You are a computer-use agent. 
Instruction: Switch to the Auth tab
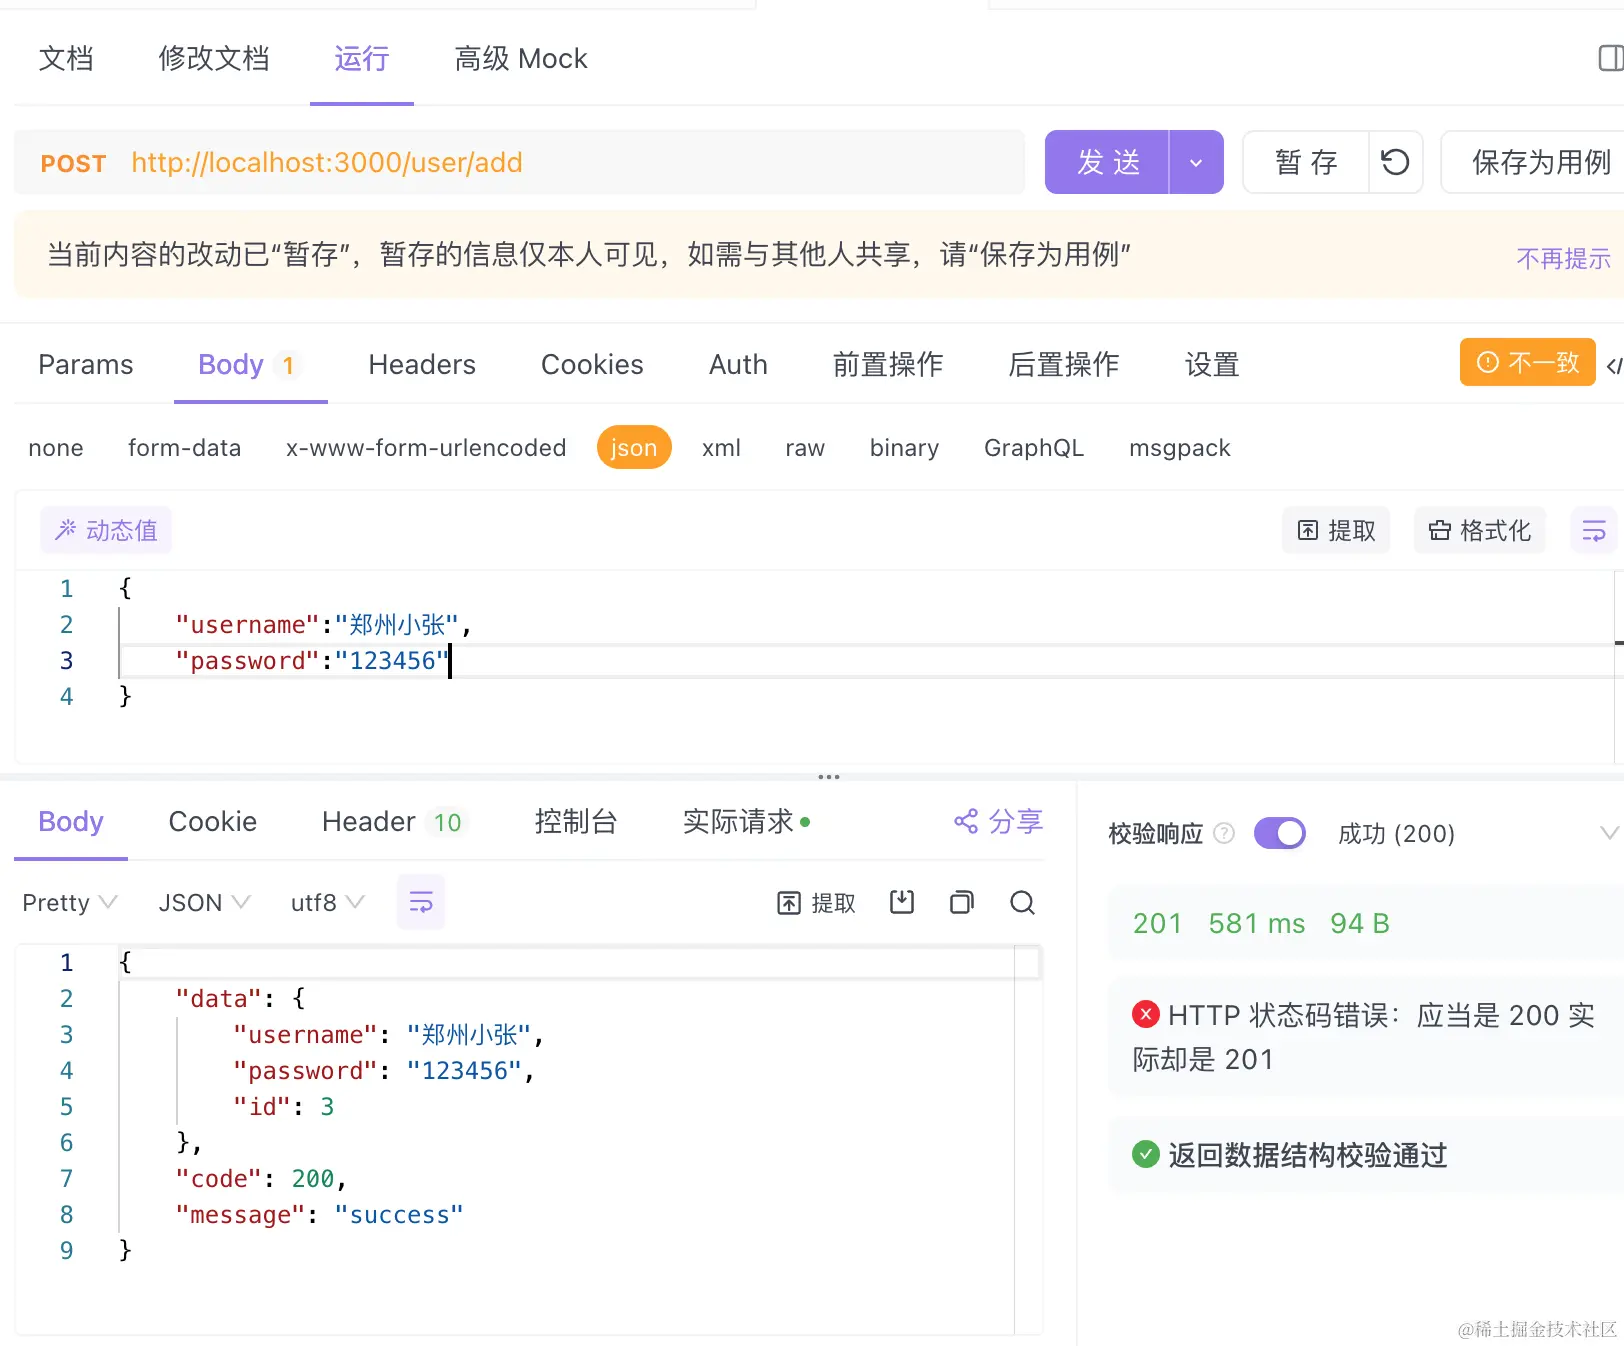pos(738,365)
